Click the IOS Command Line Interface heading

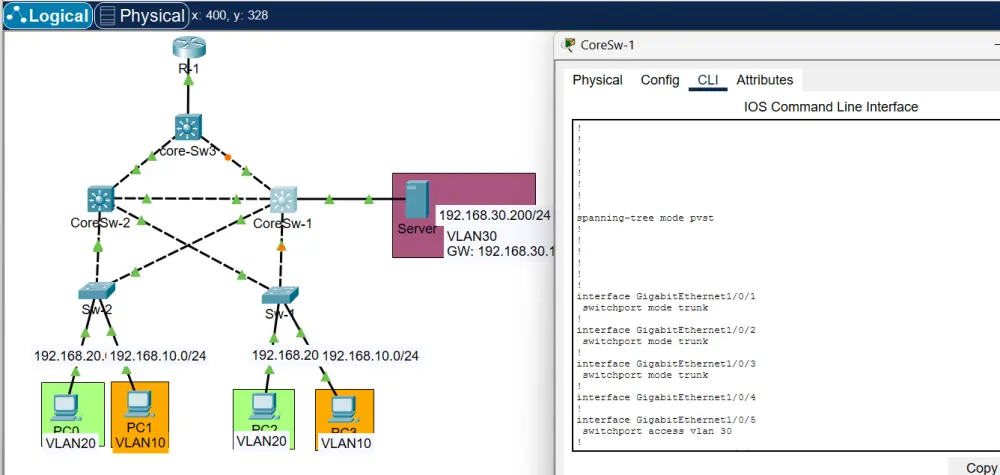tap(831, 107)
